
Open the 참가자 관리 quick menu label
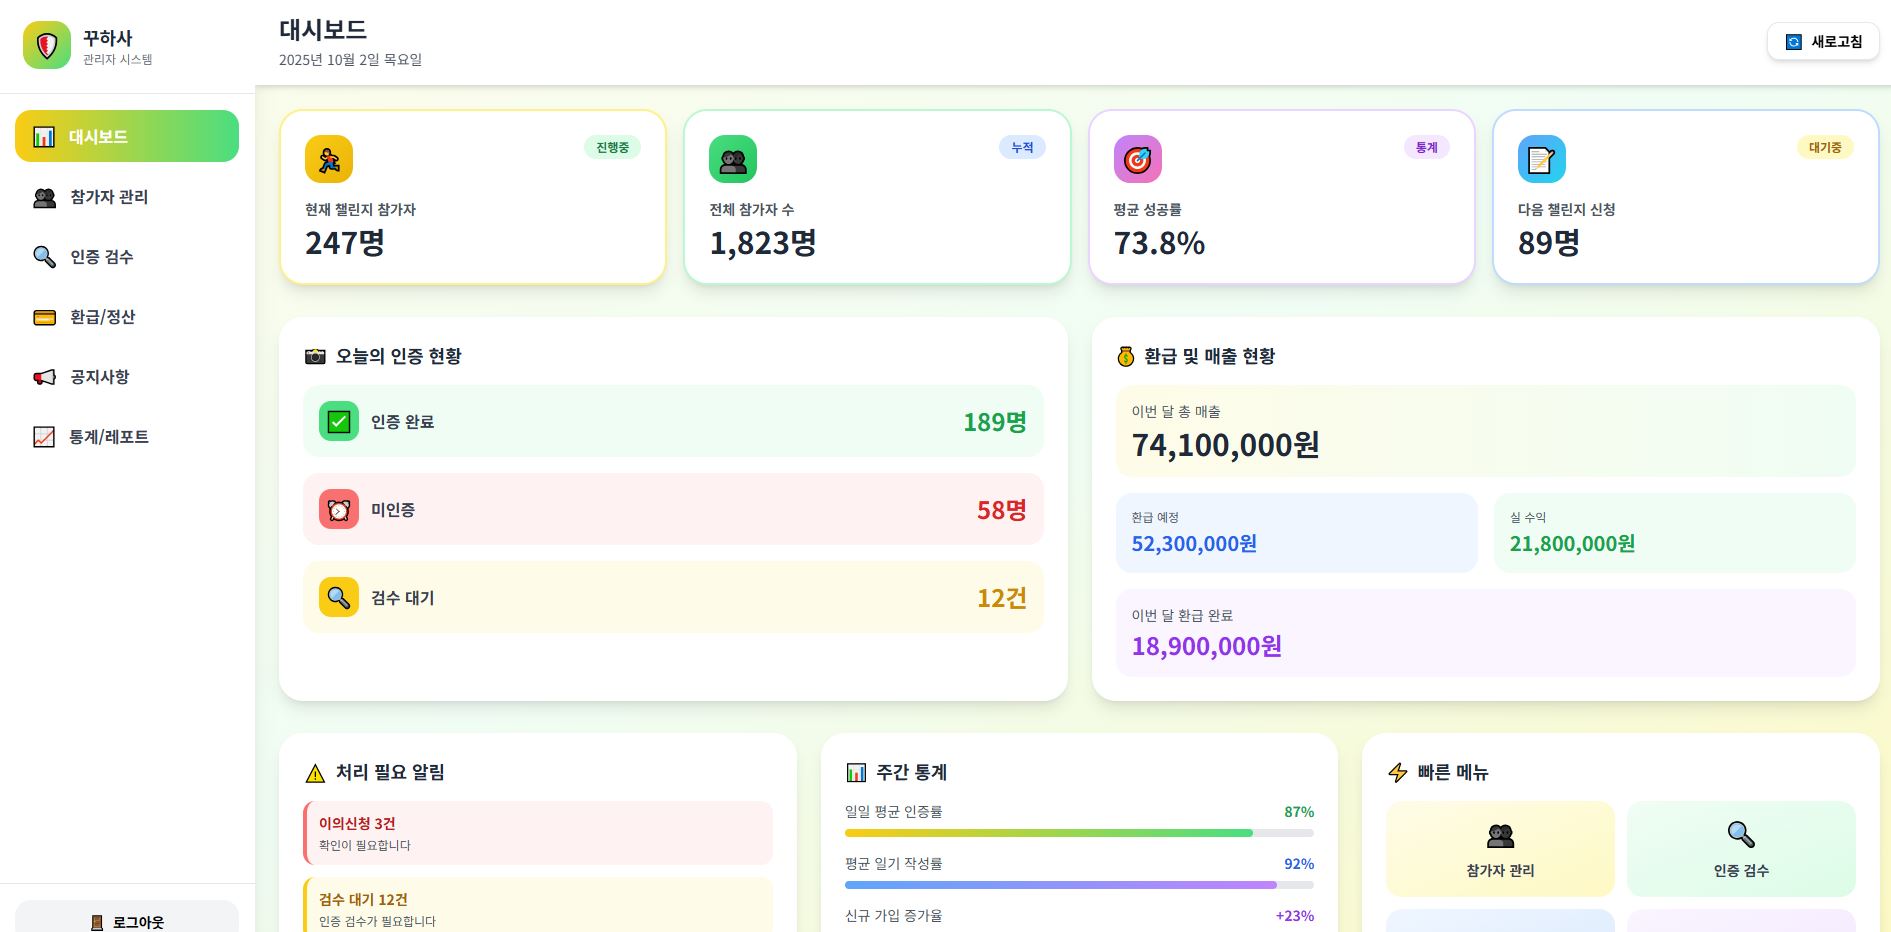coord(1501,871)
